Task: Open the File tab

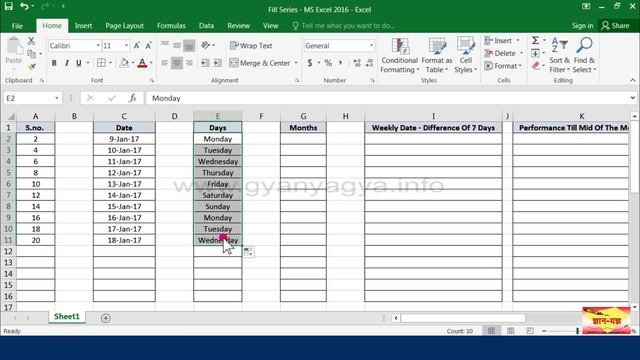Action: pyautogui.click(x=17, y=26)
